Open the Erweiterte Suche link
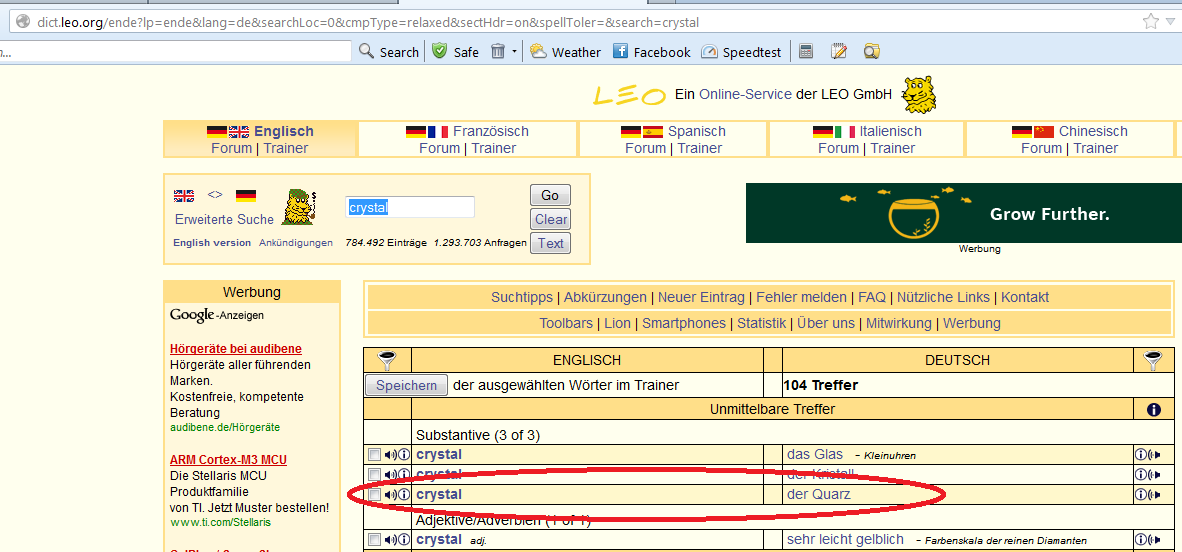 click(224, 219)
